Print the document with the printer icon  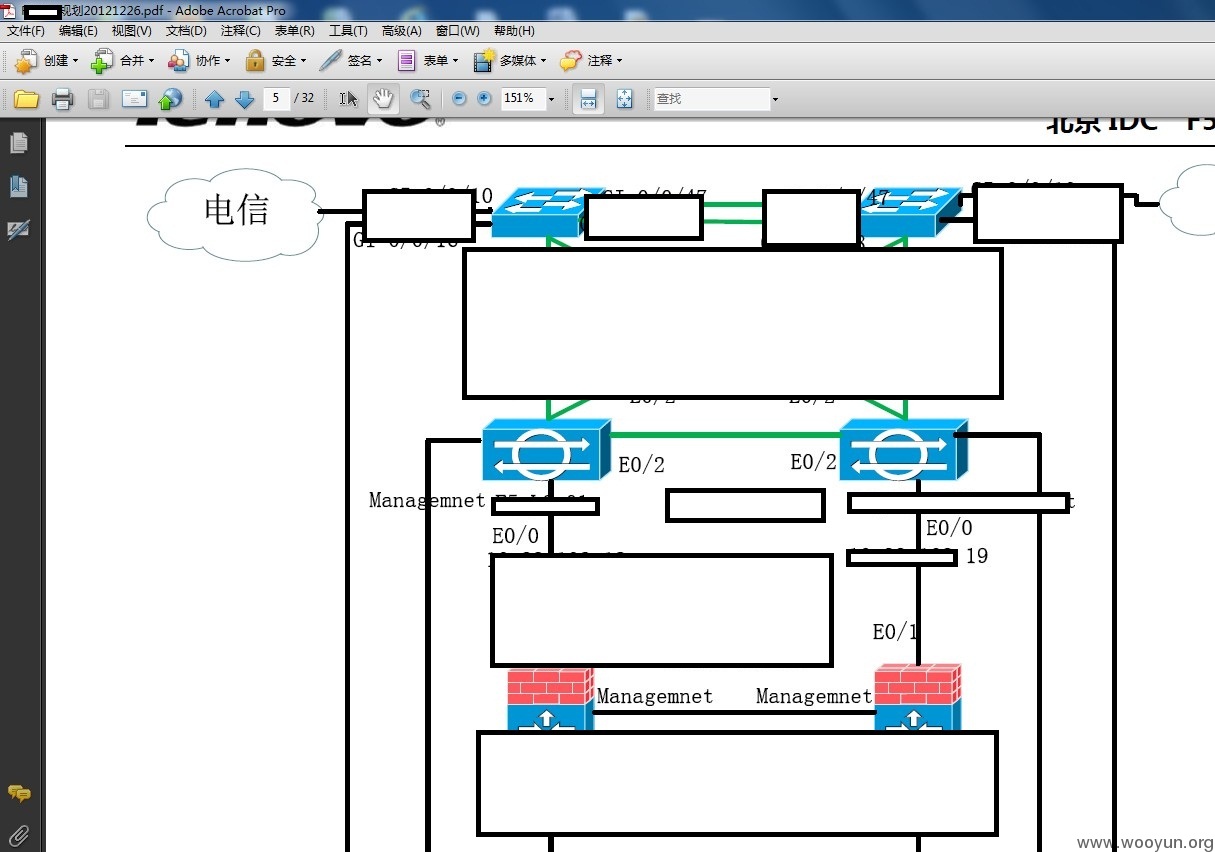63,99
